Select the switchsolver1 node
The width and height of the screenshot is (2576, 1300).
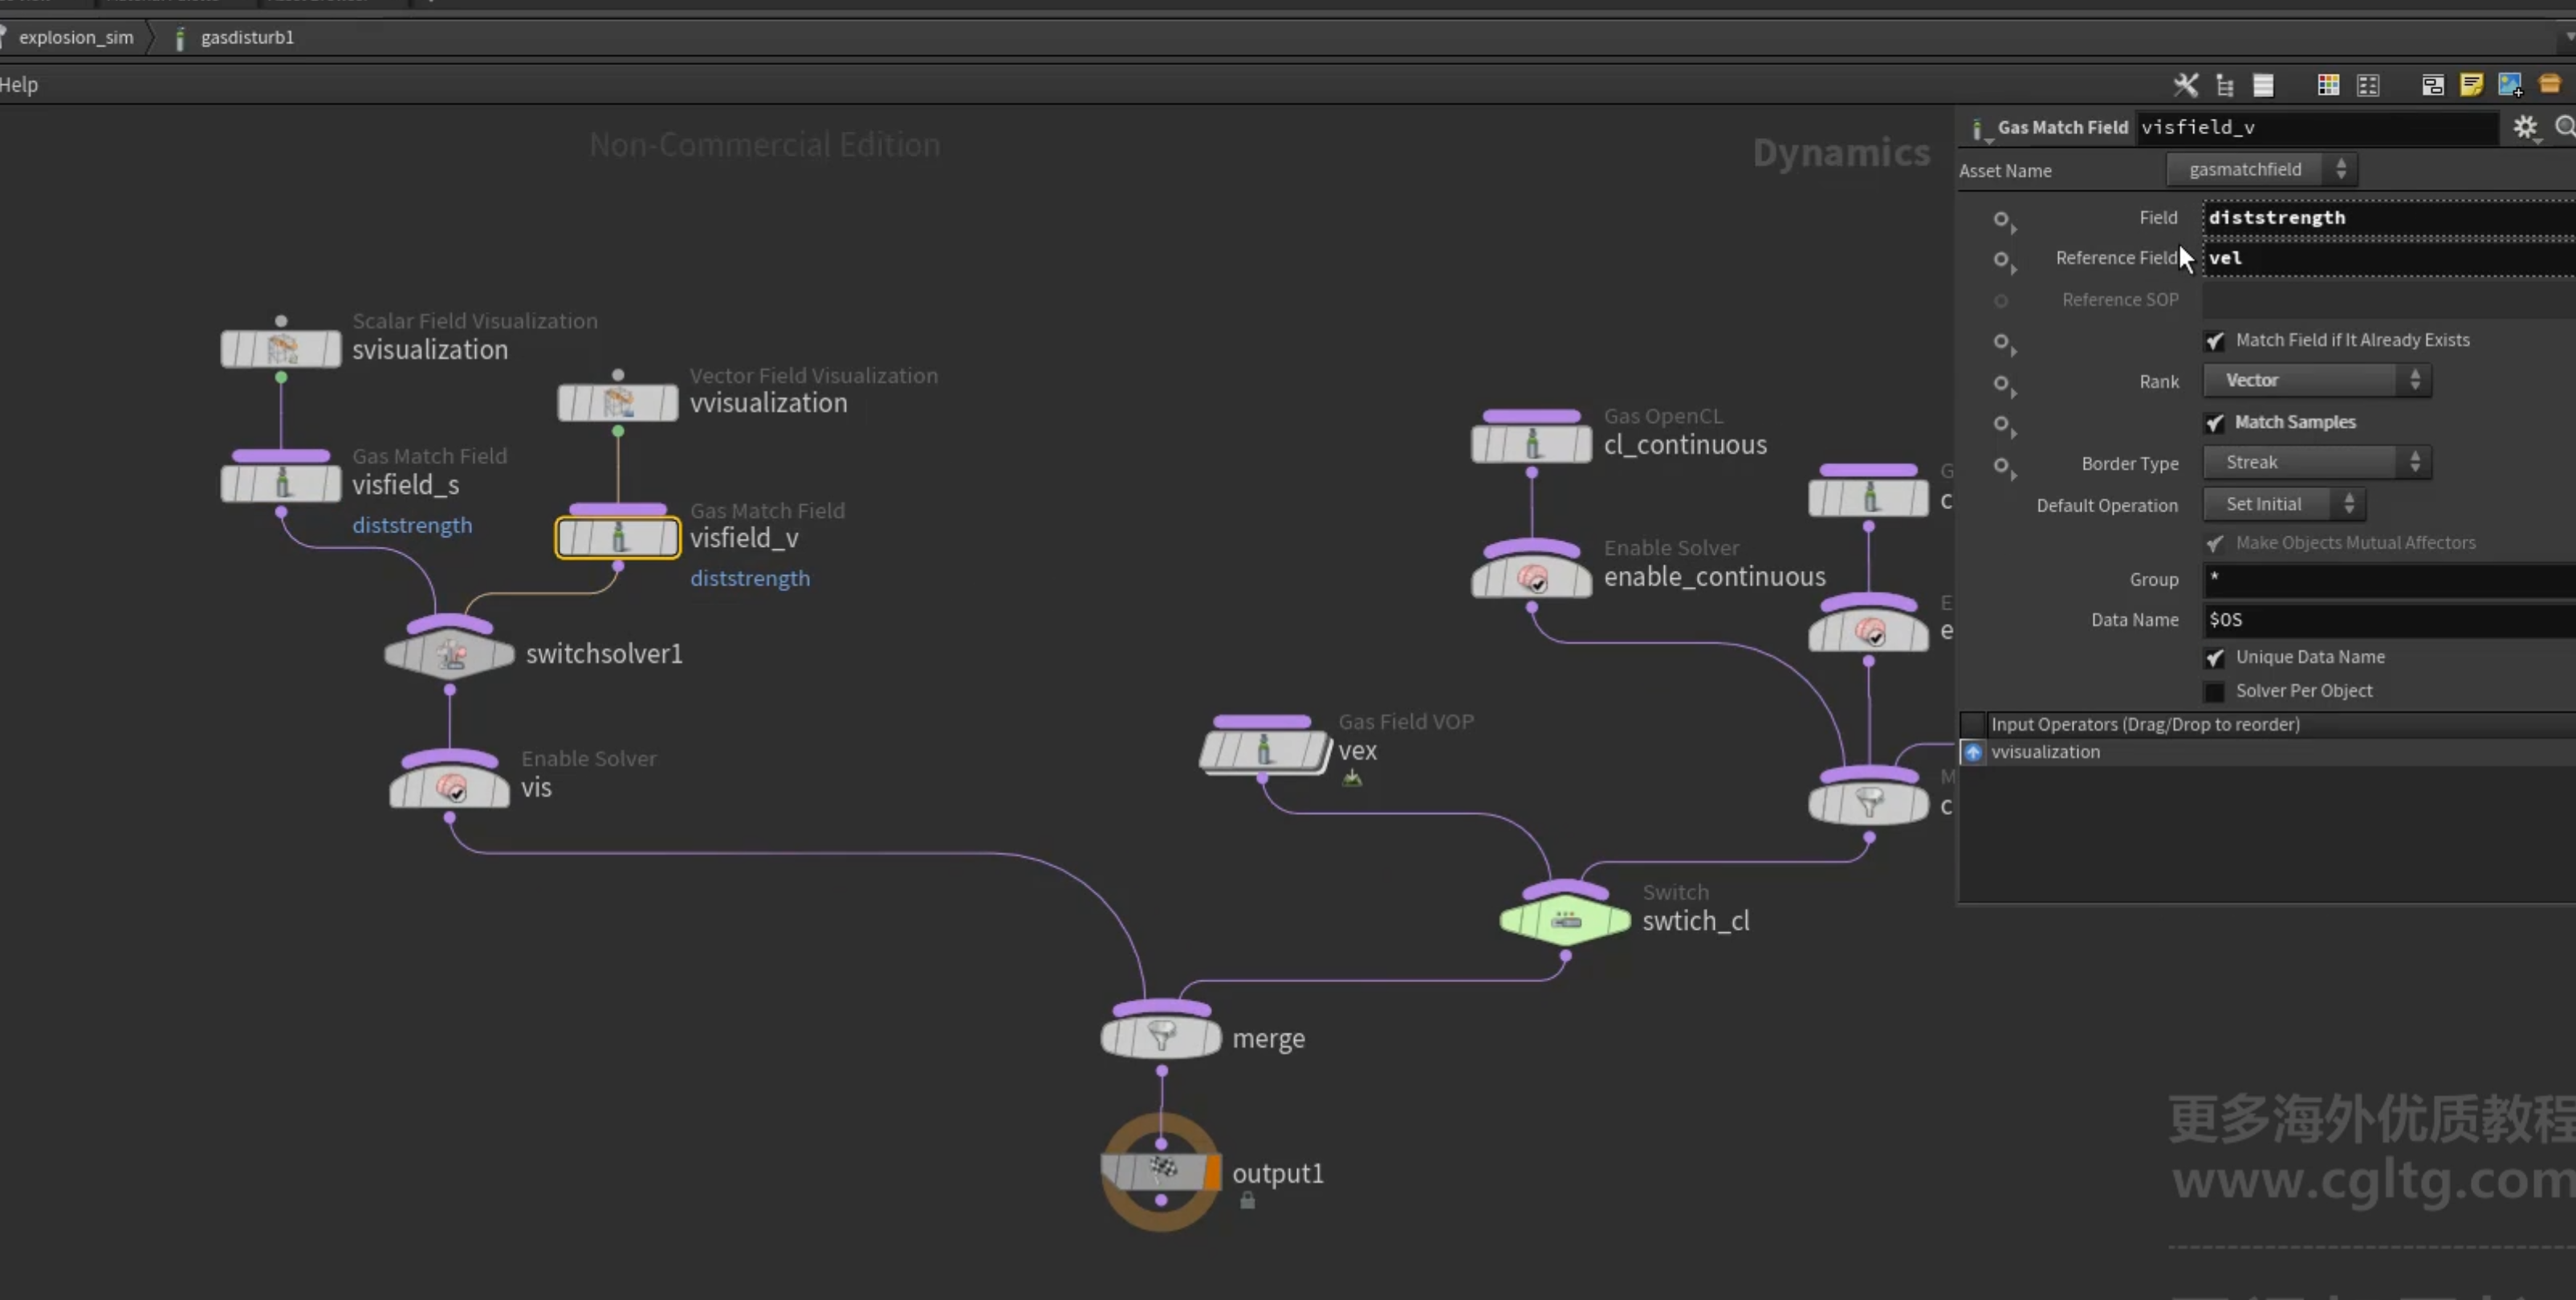coord(450,654)
